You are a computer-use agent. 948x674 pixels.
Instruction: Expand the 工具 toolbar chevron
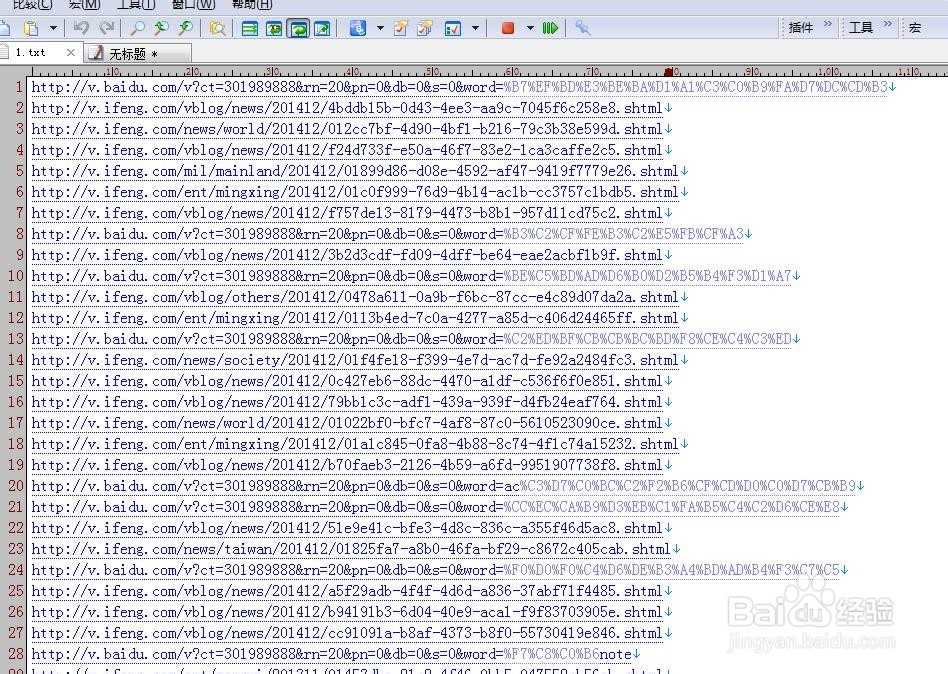click(x=888, y=24)
